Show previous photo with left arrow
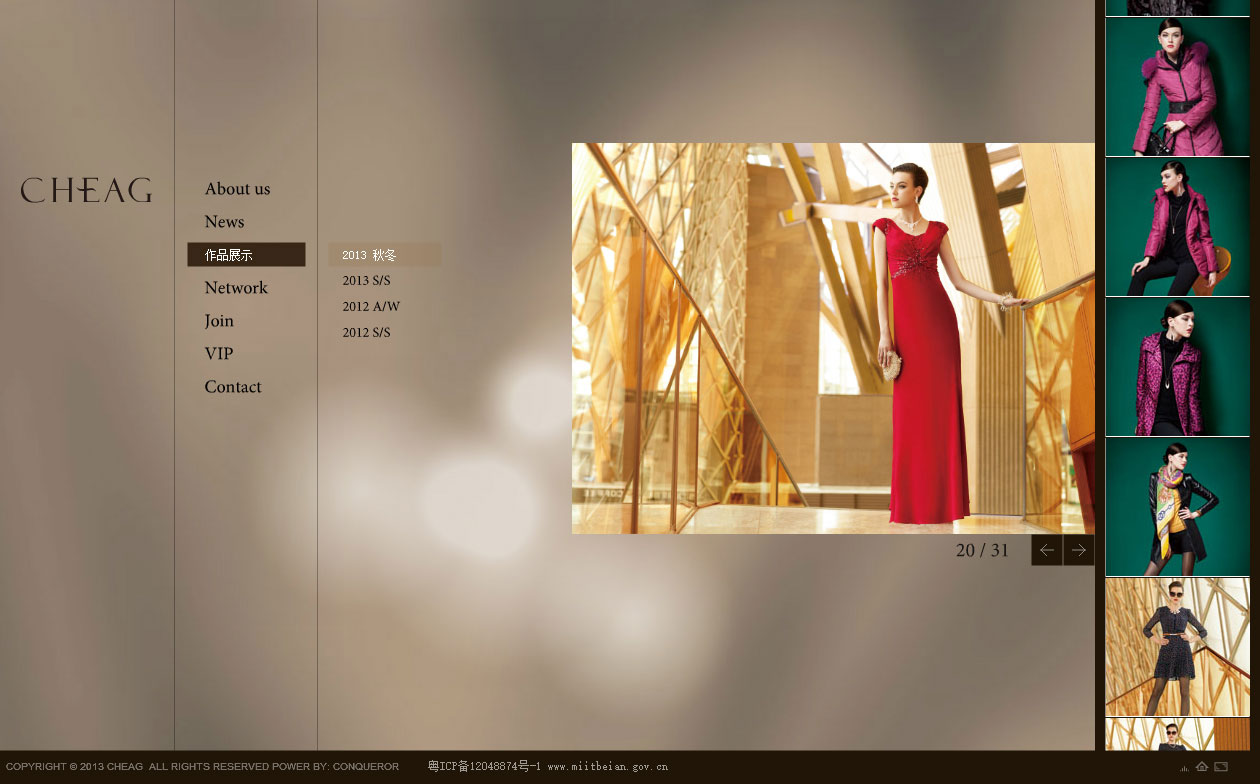The width and height of the screenshot is (1260, 784). (1047, 550)
